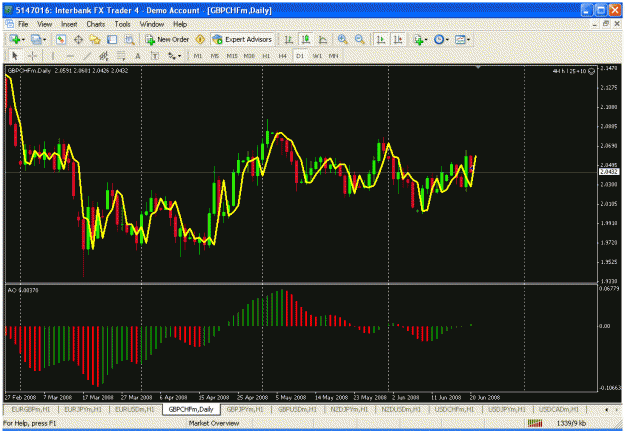Open the View menu
The image size is (625, 431).
pyautogui.click(x=45, y=24)
